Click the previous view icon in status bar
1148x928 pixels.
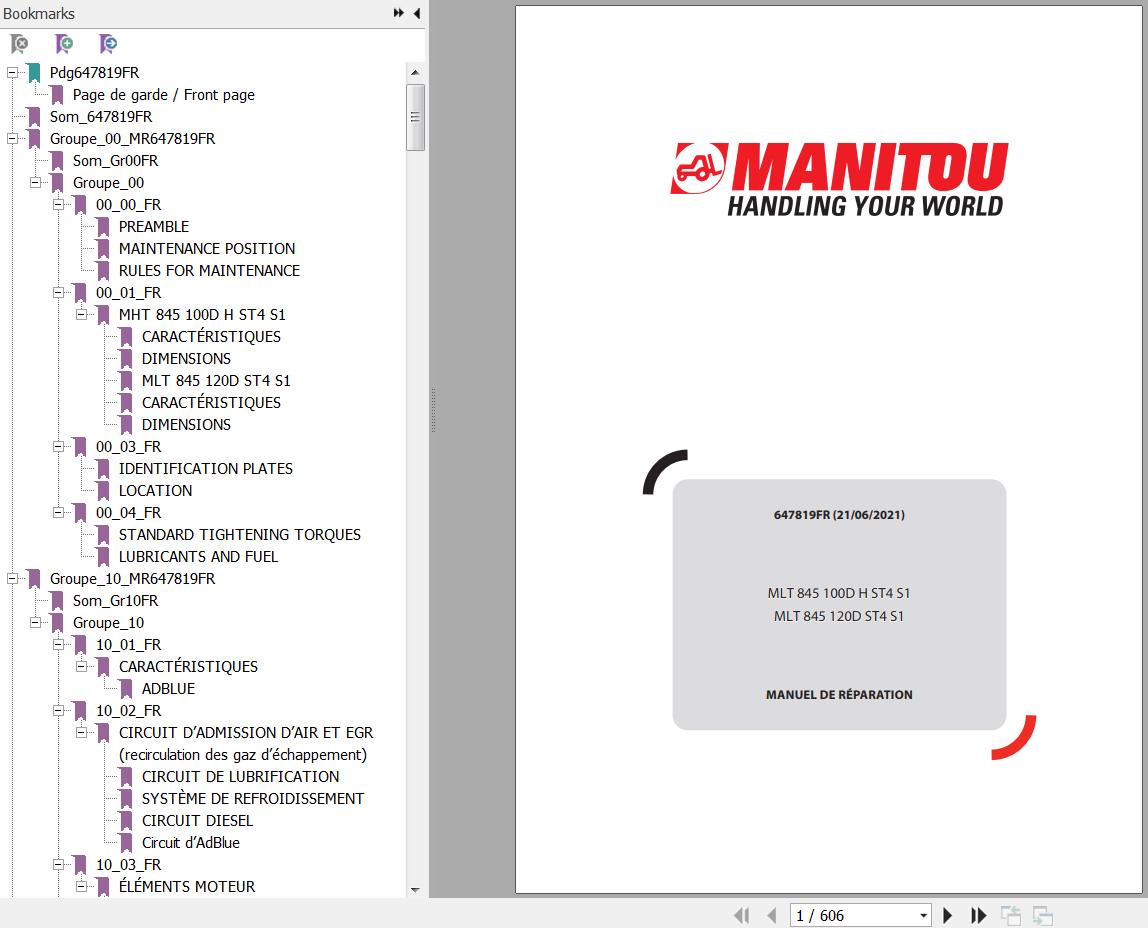coord(1011,916)
